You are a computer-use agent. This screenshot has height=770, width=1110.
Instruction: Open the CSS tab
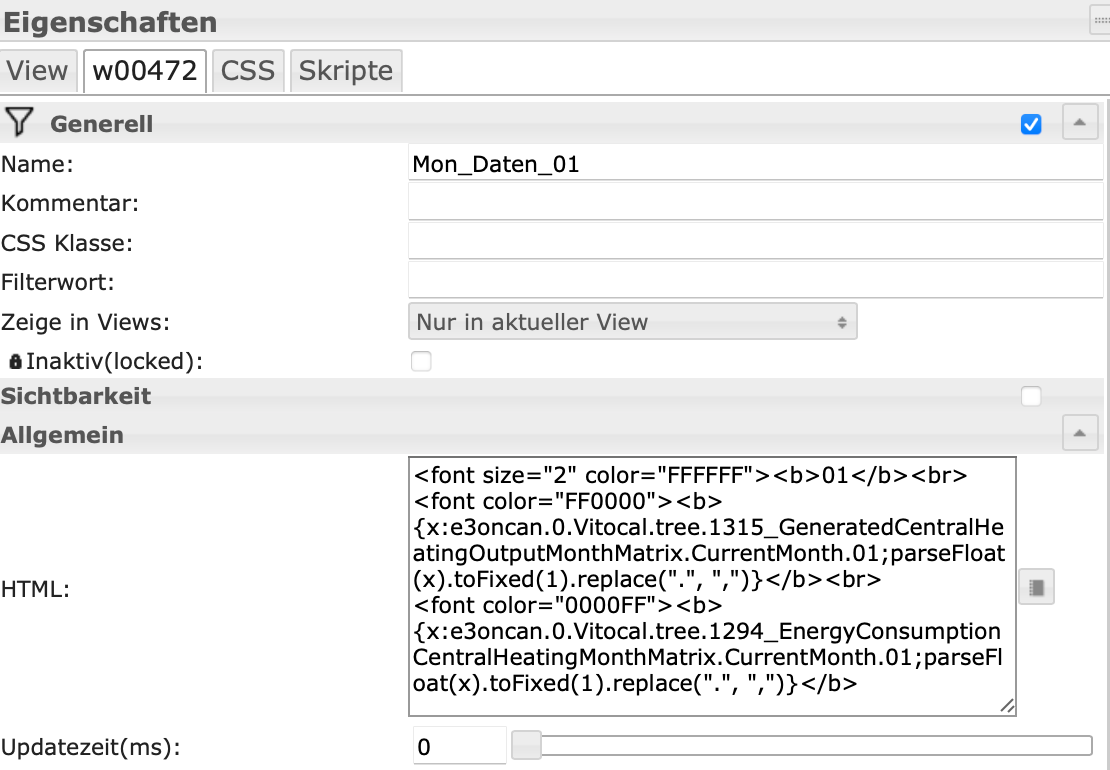coord(248,71)
